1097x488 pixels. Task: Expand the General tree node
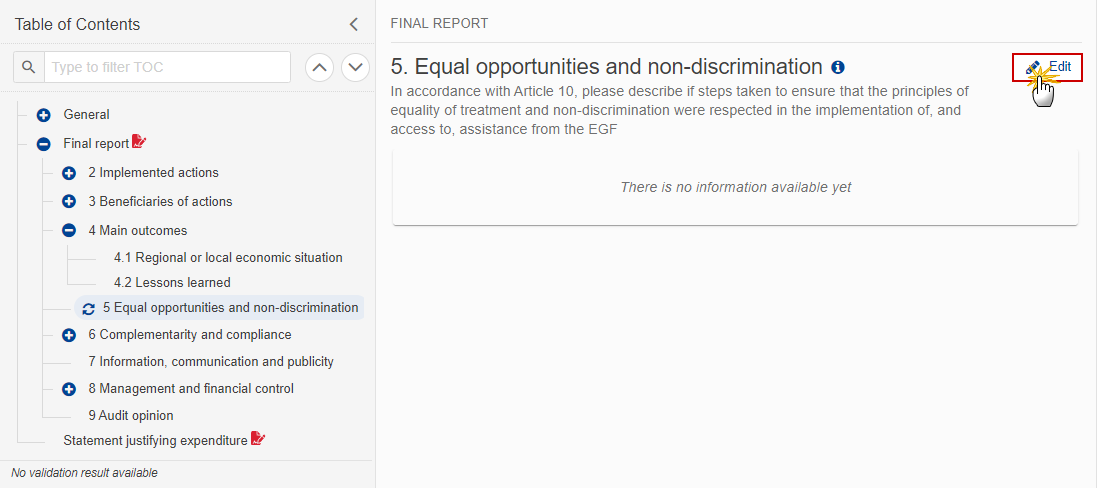(x=43, y=115)
